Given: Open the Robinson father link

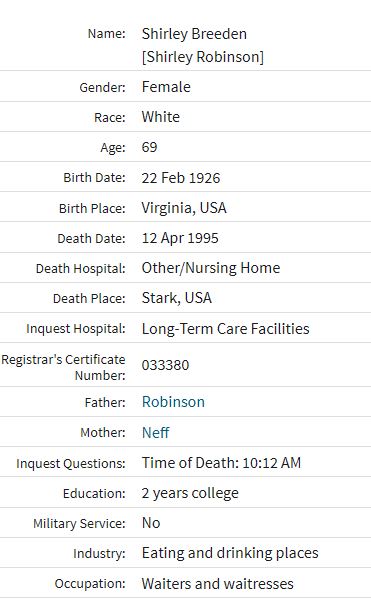Looking at the screenshot, I should pos(173,402).
